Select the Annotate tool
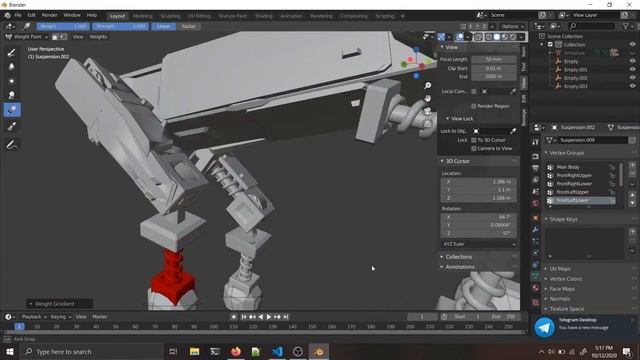Screen dimensions: 640x360 (11, 144)
